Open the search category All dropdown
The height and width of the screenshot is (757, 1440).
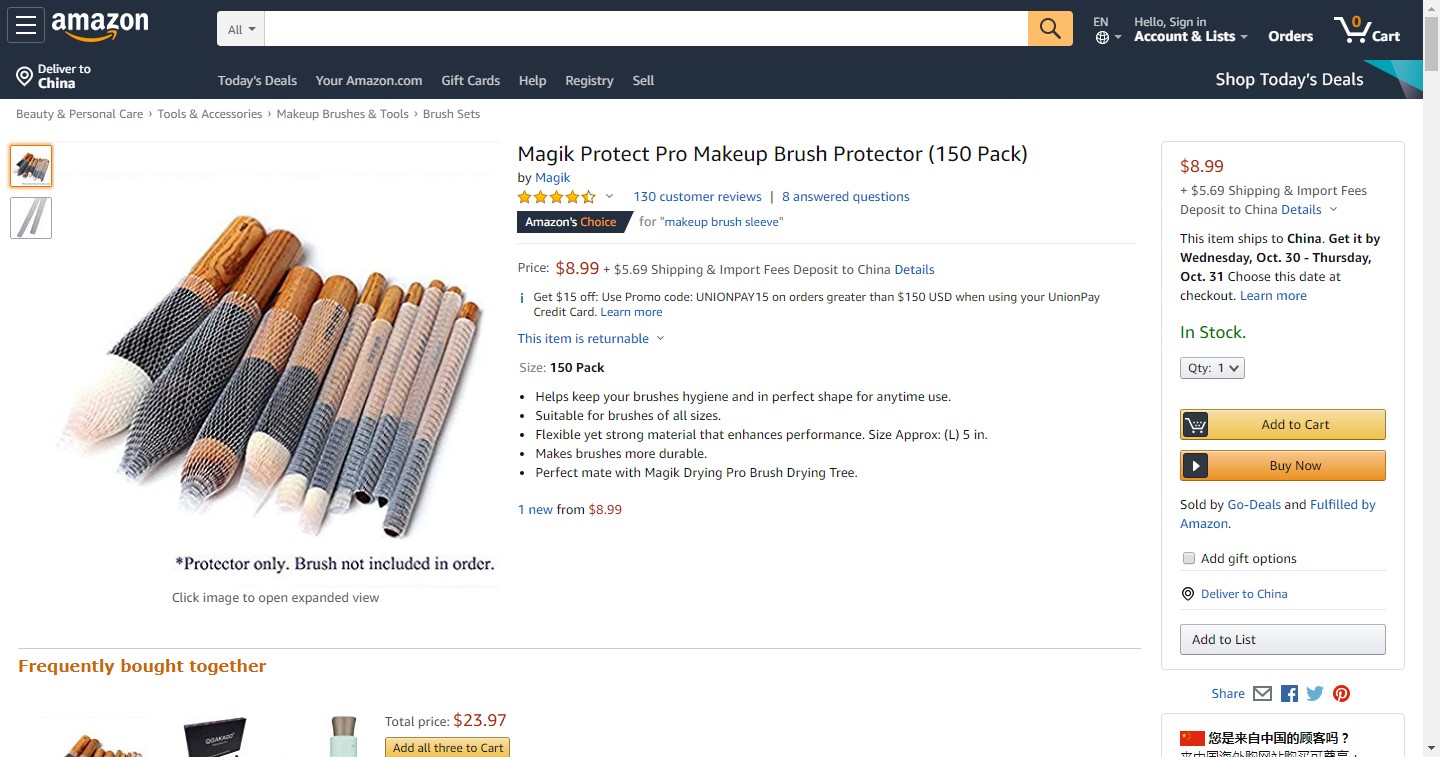click(241, 30)
